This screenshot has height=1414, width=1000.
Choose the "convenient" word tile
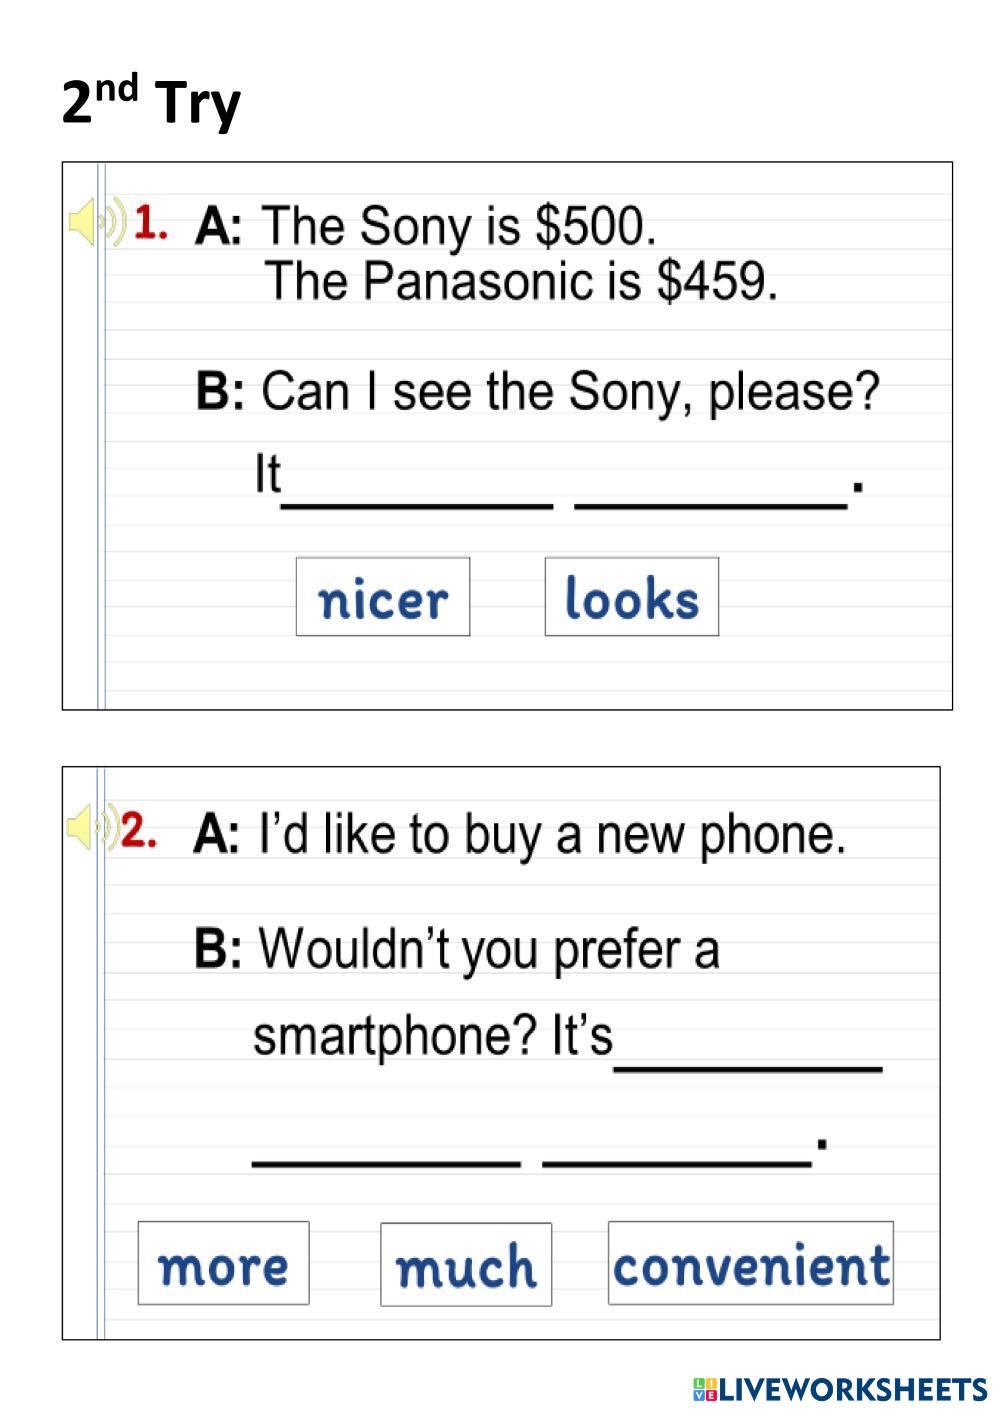750,1264
